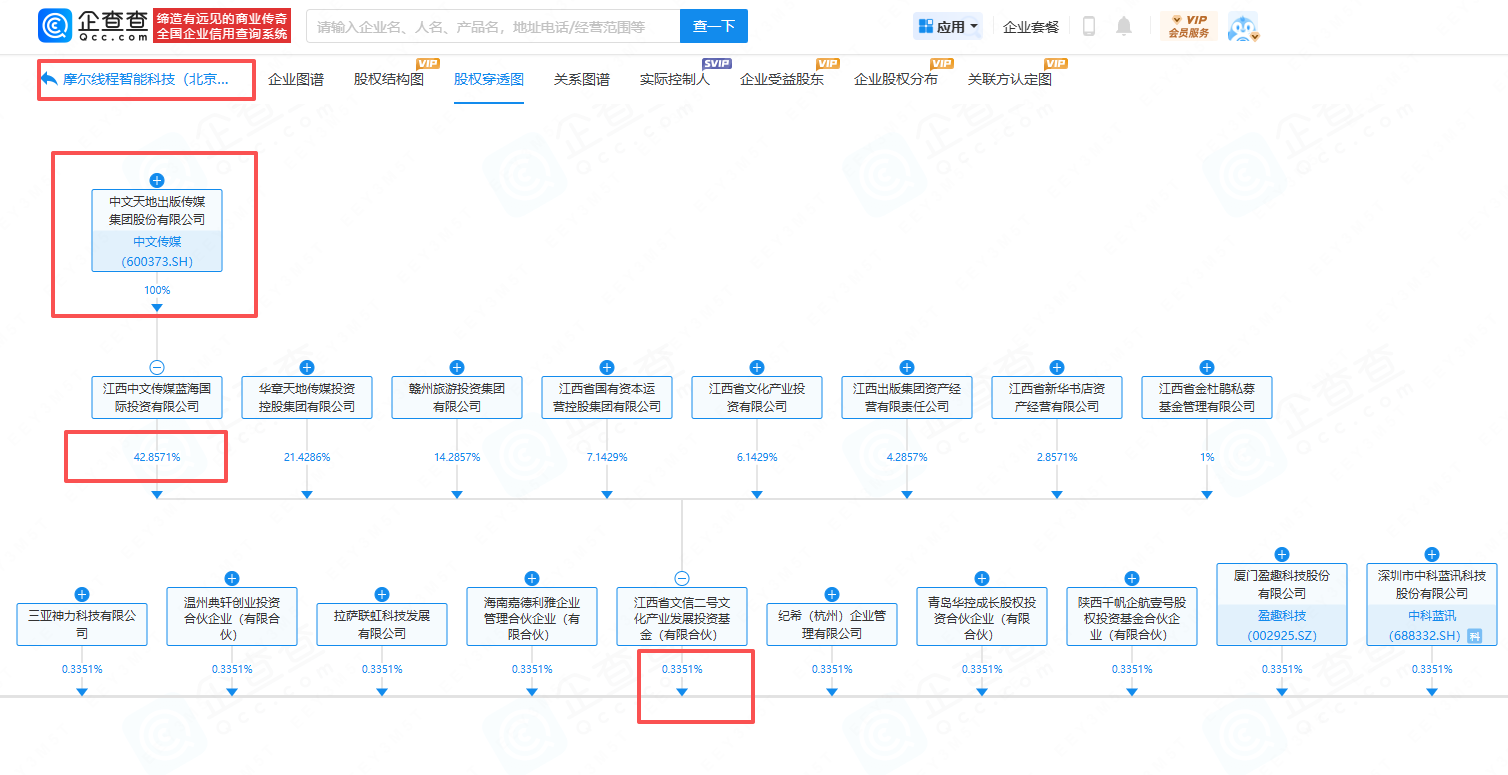Expand 中文天地出版传媒 node plus icon
1508x775 pixels.
pyautogui.click(x=157, y=180)
